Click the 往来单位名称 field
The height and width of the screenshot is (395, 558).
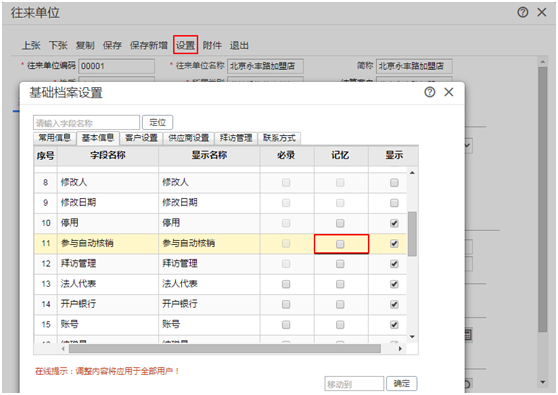click(x=265, y=66)
